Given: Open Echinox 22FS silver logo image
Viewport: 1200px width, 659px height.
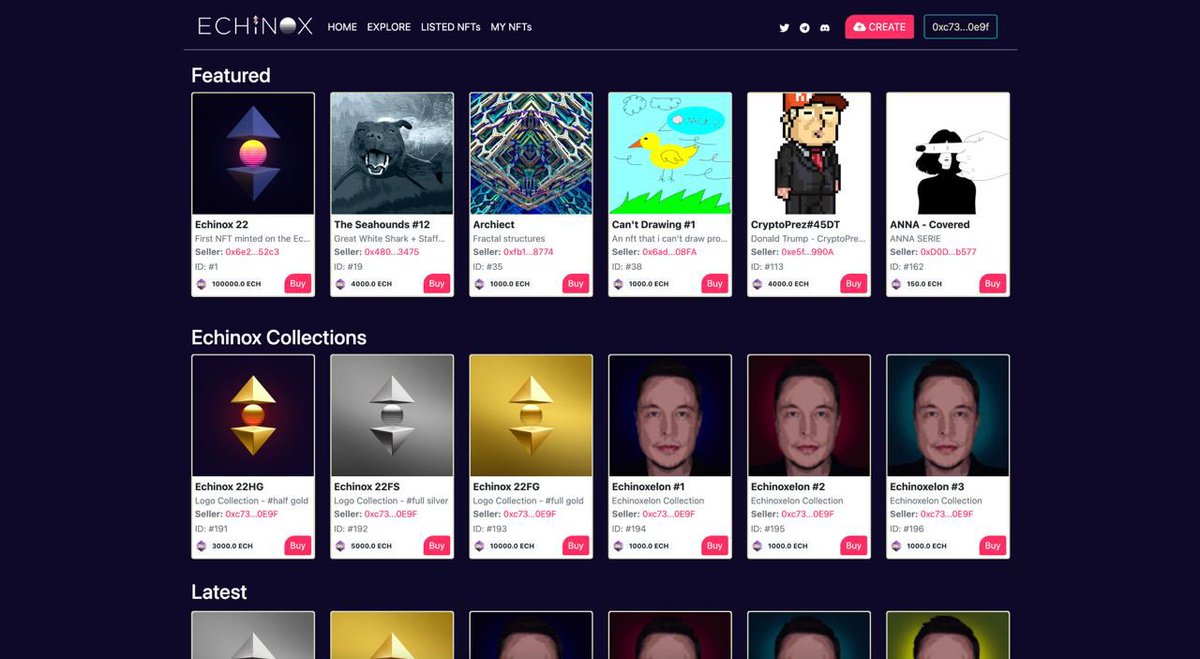Looking at the screenshot, I should [x=392, y=416].
